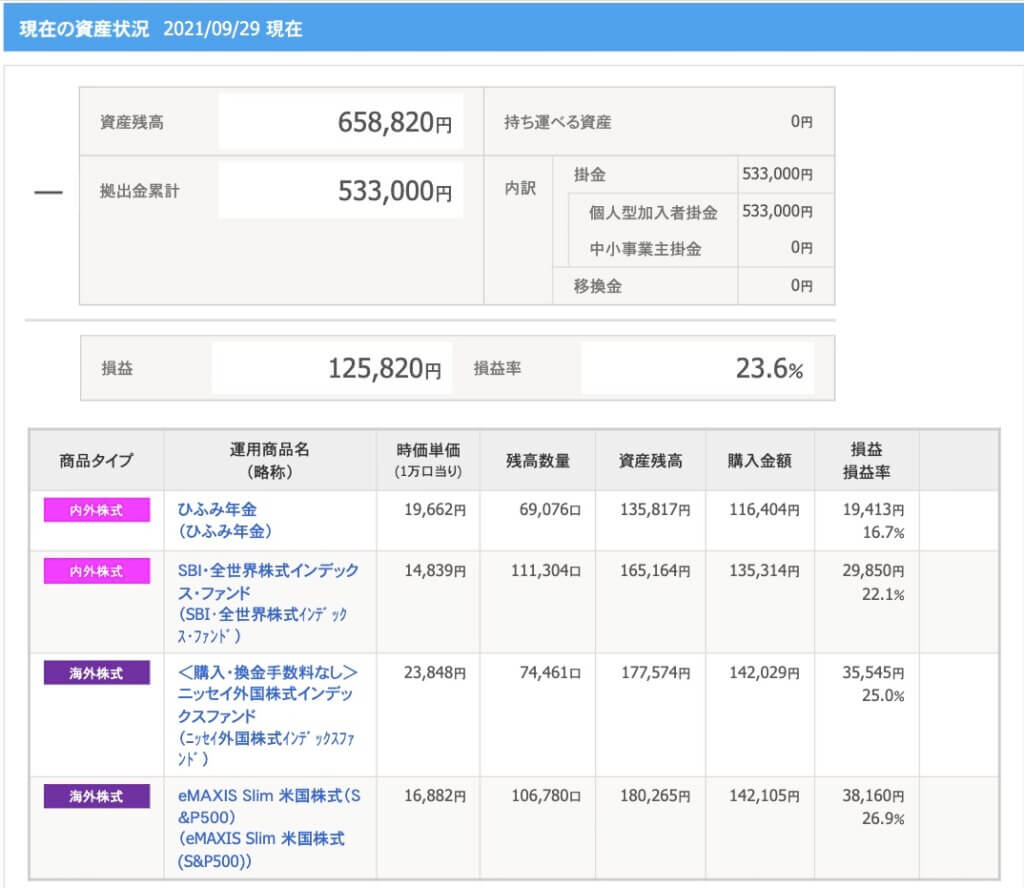Select the unit price 19,662円
The width and height of the screenshot is (1024, 888).
point(435,509)
